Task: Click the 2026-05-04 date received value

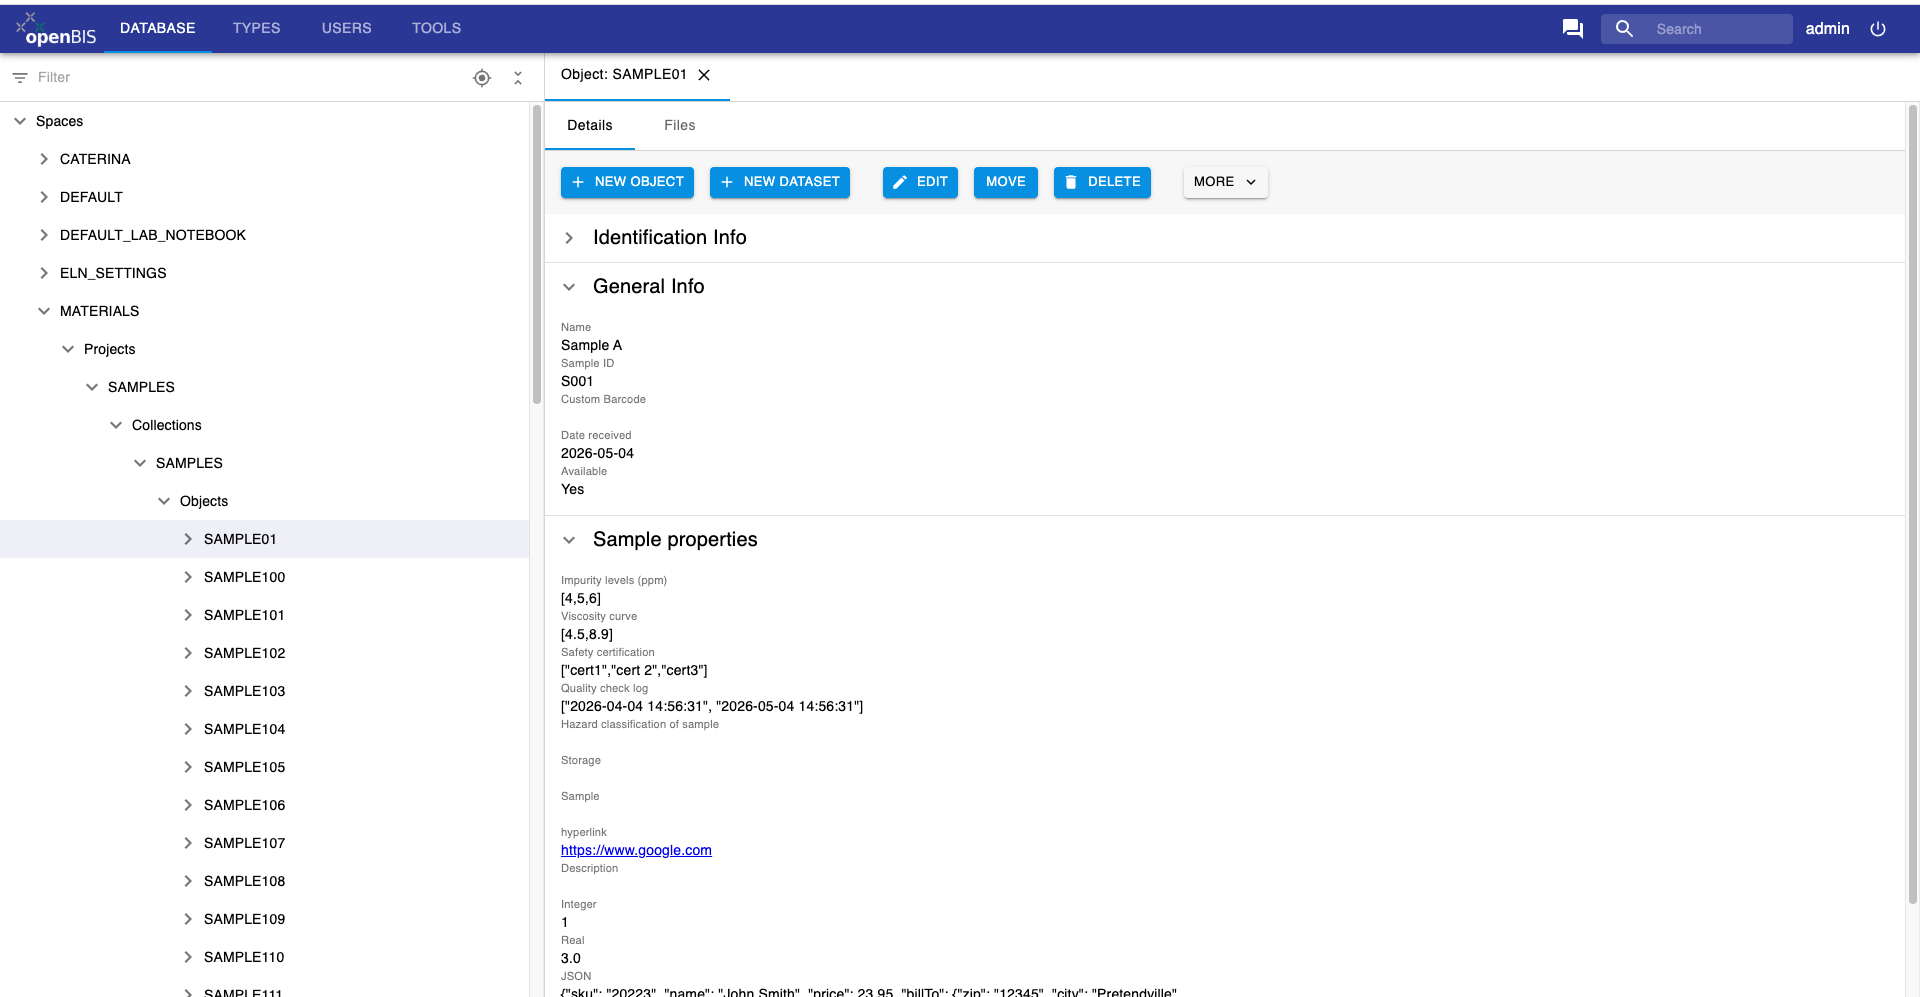Action: [597, 453]
